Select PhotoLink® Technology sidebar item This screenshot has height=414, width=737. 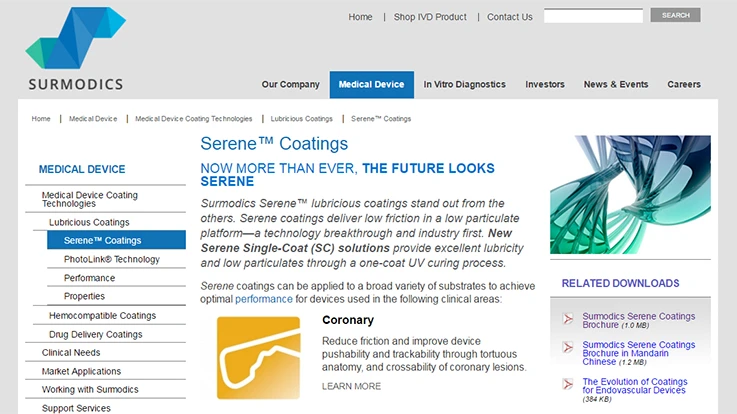point(112,259)
